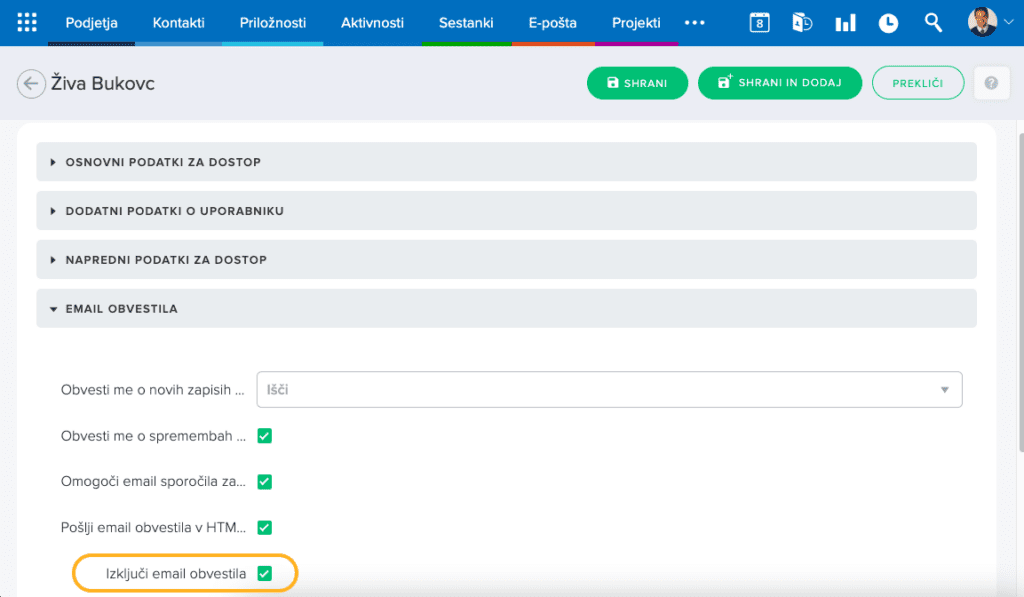Toggle the 'Obvesti me o spremembah' checkbox
This screenshot has height=597, width=1024.
pyautogui.click(x=265, y=436)
